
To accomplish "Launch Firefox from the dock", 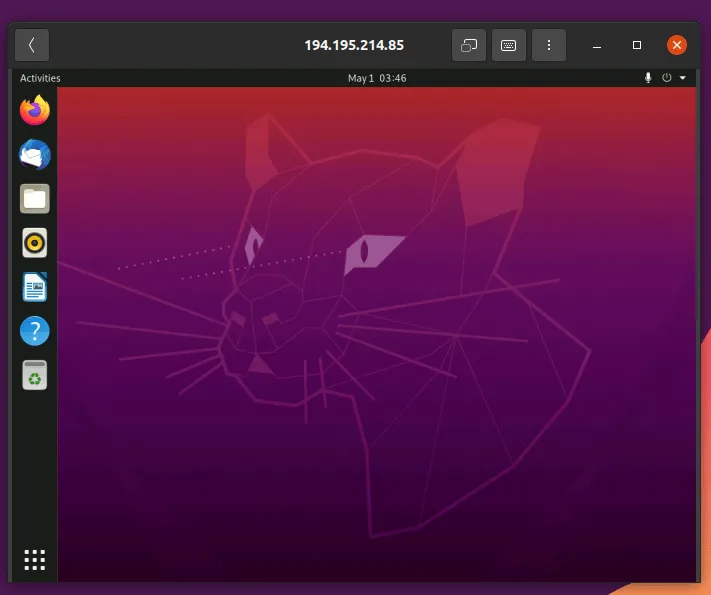I will click(35, 110).
